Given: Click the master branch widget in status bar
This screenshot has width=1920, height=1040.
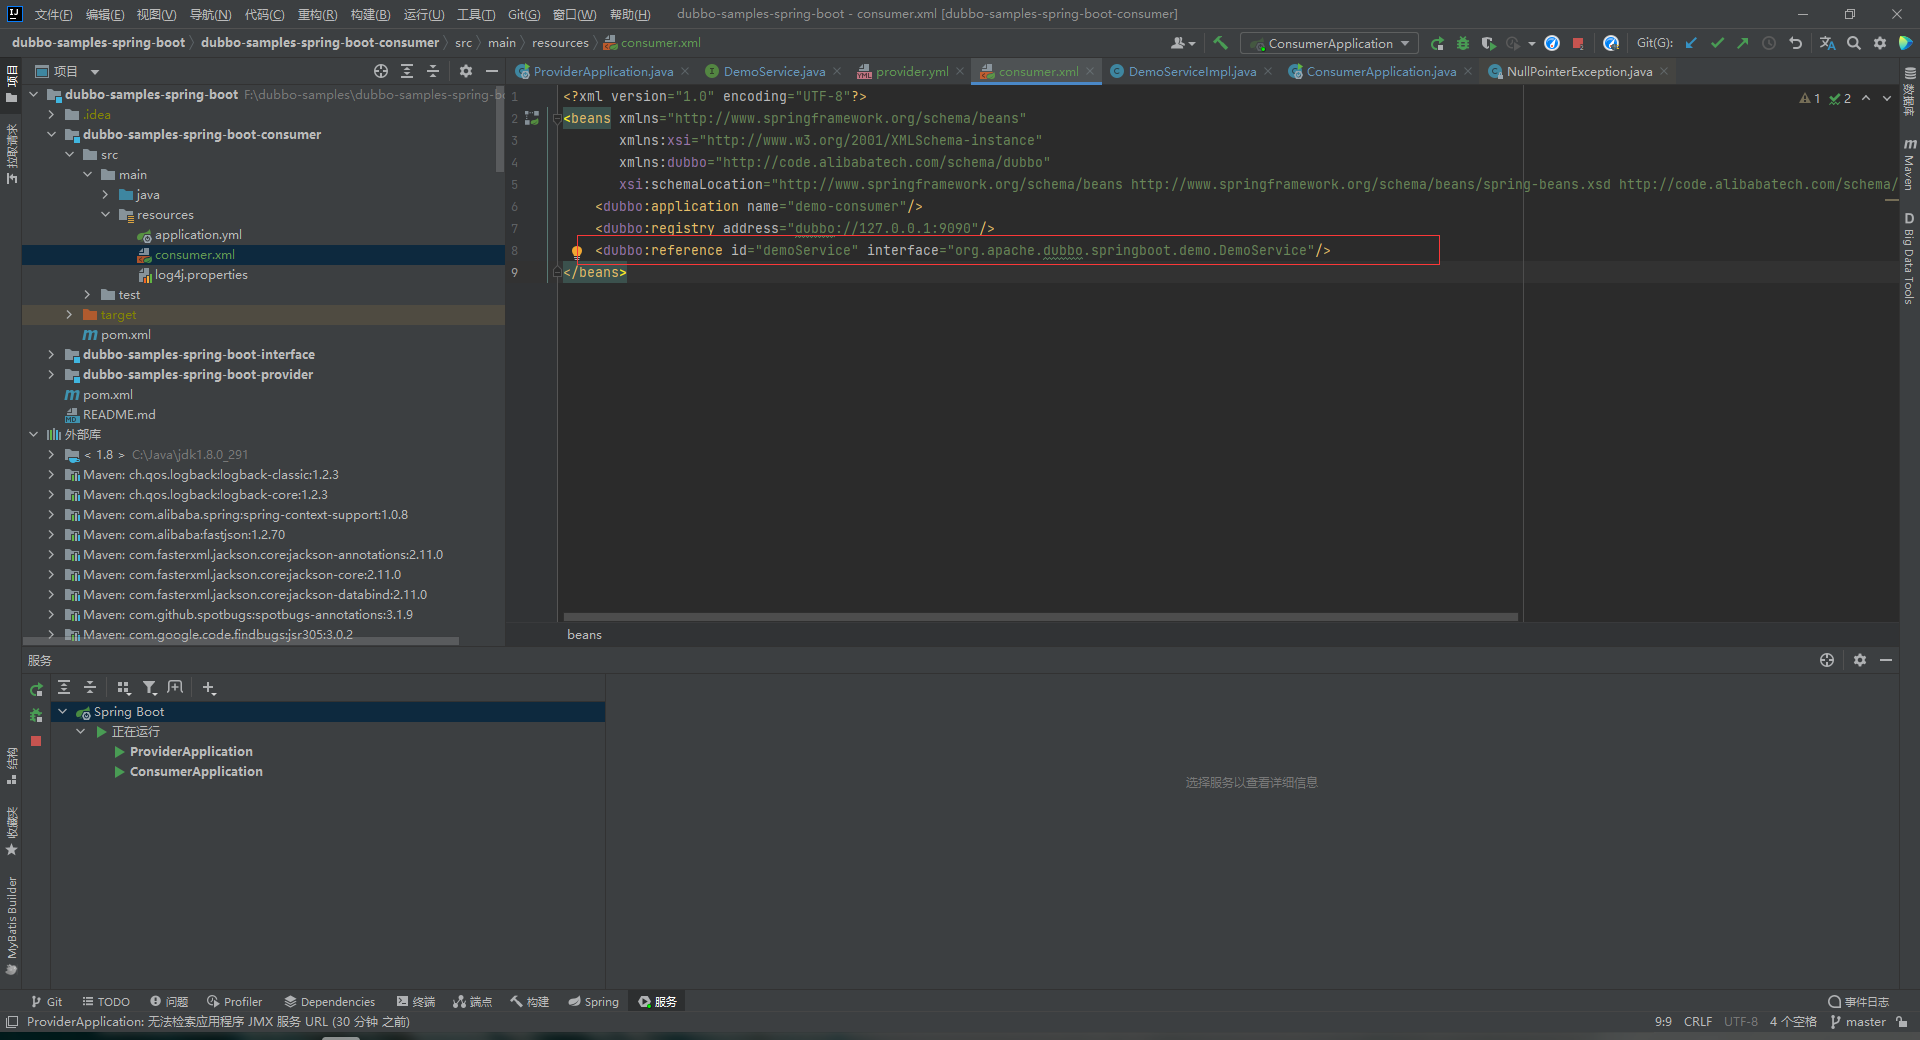Looking at the screenshot, I should [1858, 1021].
